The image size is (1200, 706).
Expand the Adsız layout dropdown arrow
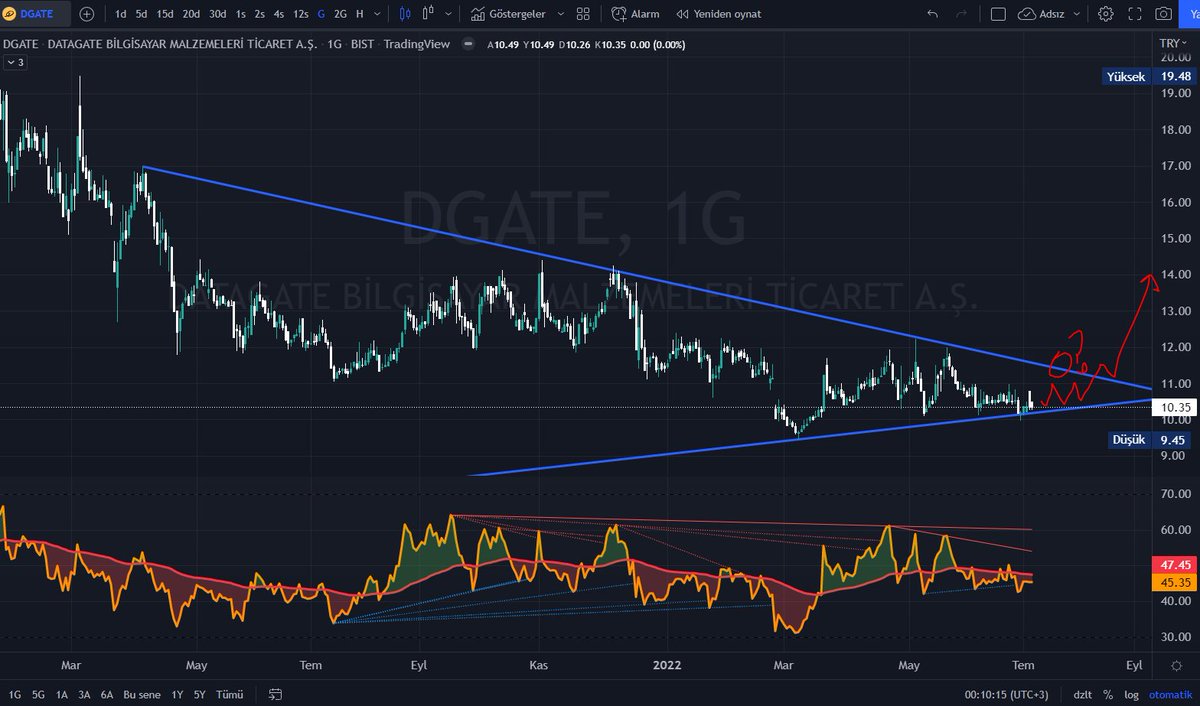[1078, 14]
